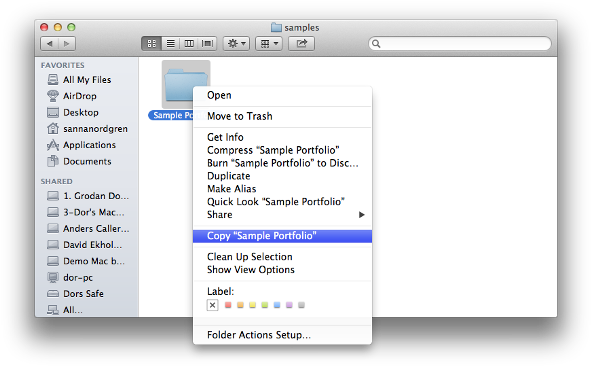Screen dimensions: 591x366
Task: Apply the yellow label color
Action: pos(253,305)
